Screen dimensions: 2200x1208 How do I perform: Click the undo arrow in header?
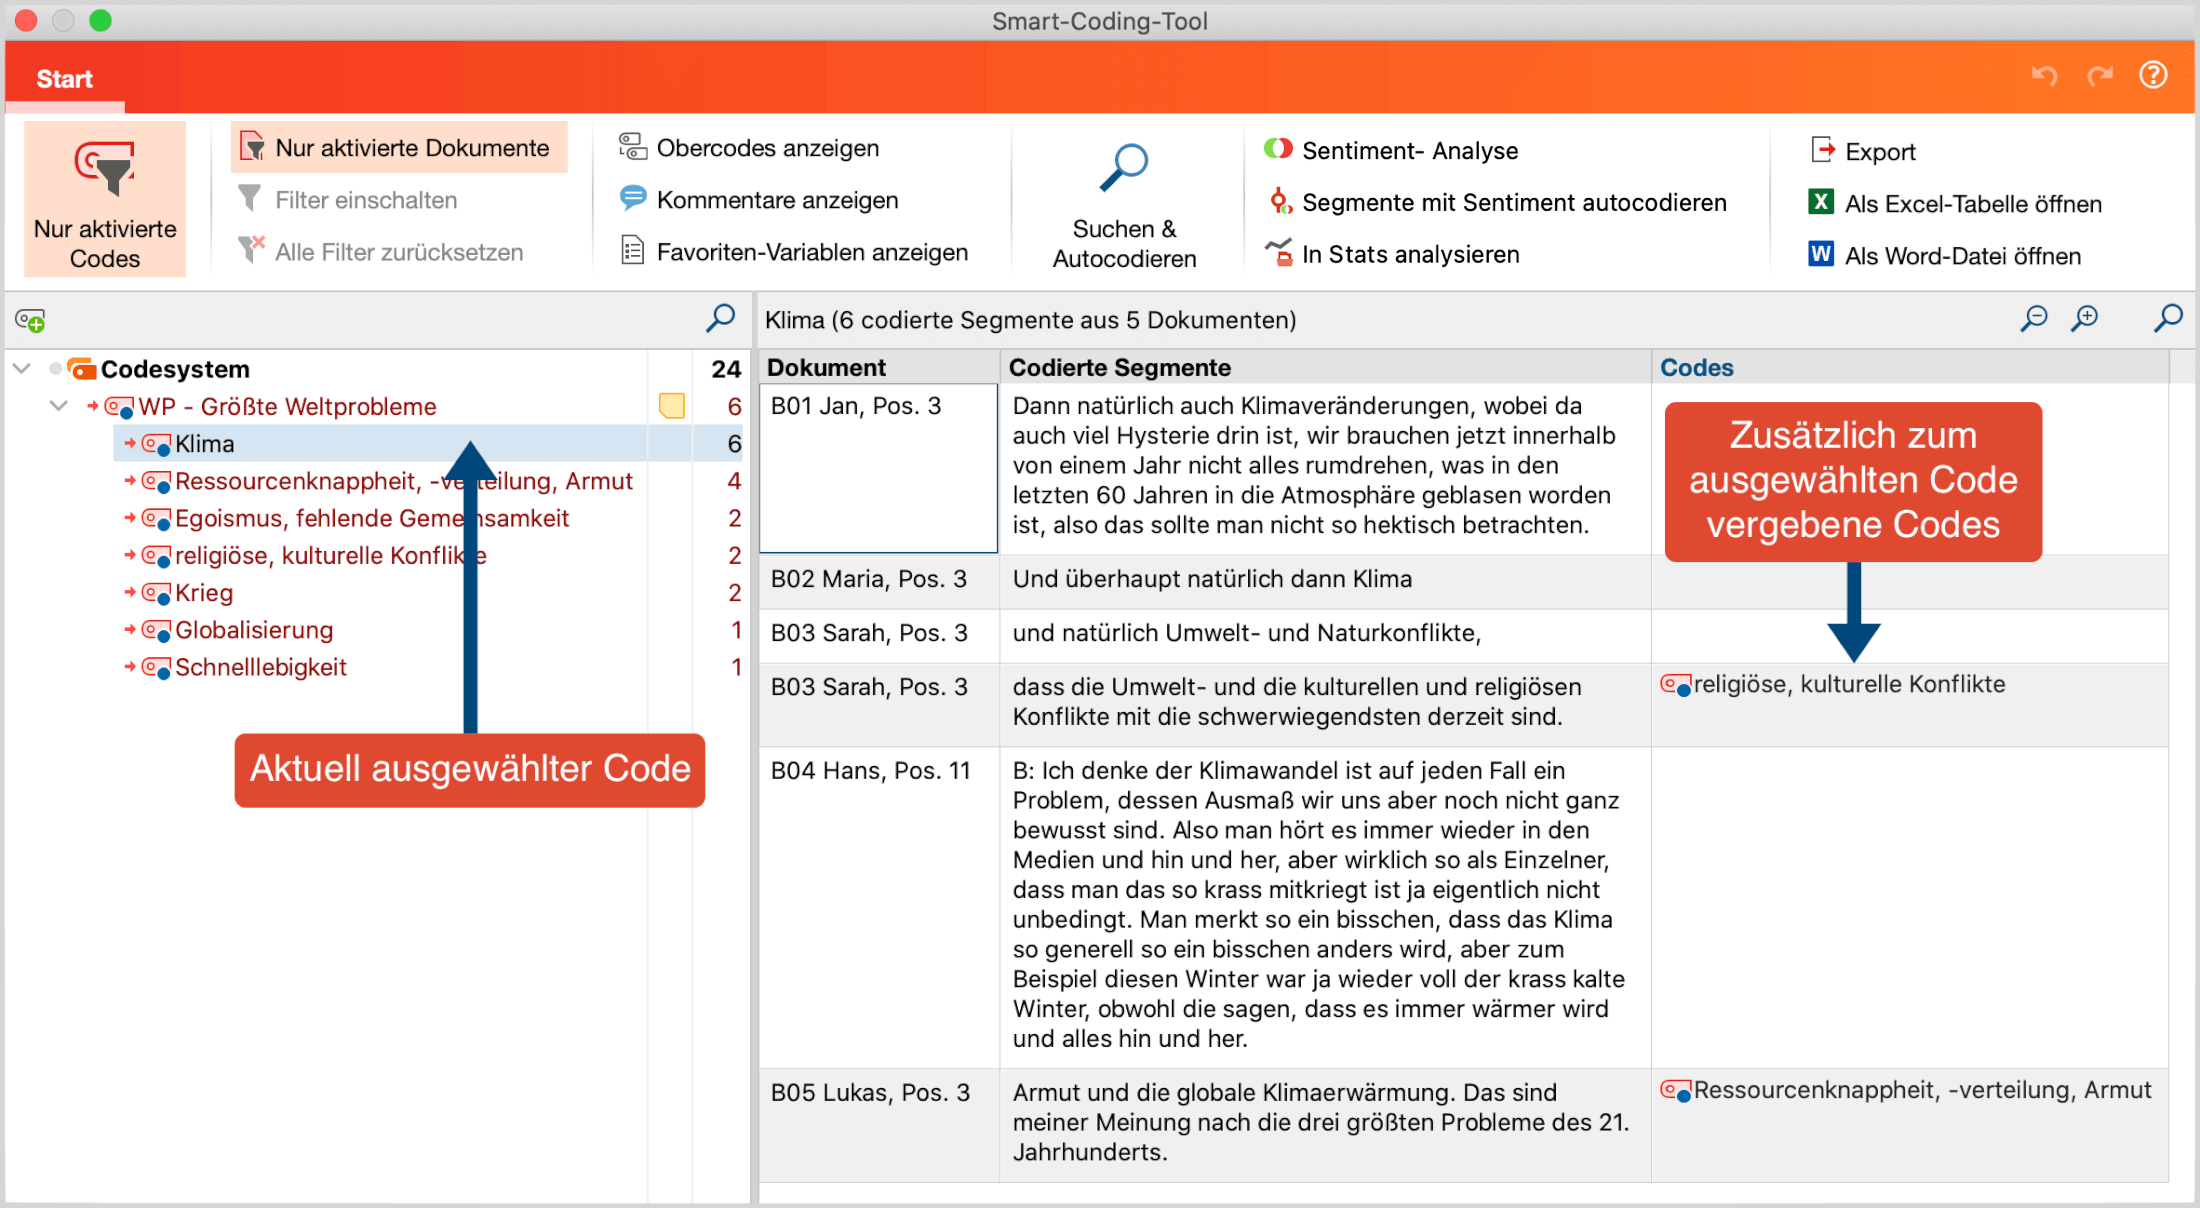2044,76
